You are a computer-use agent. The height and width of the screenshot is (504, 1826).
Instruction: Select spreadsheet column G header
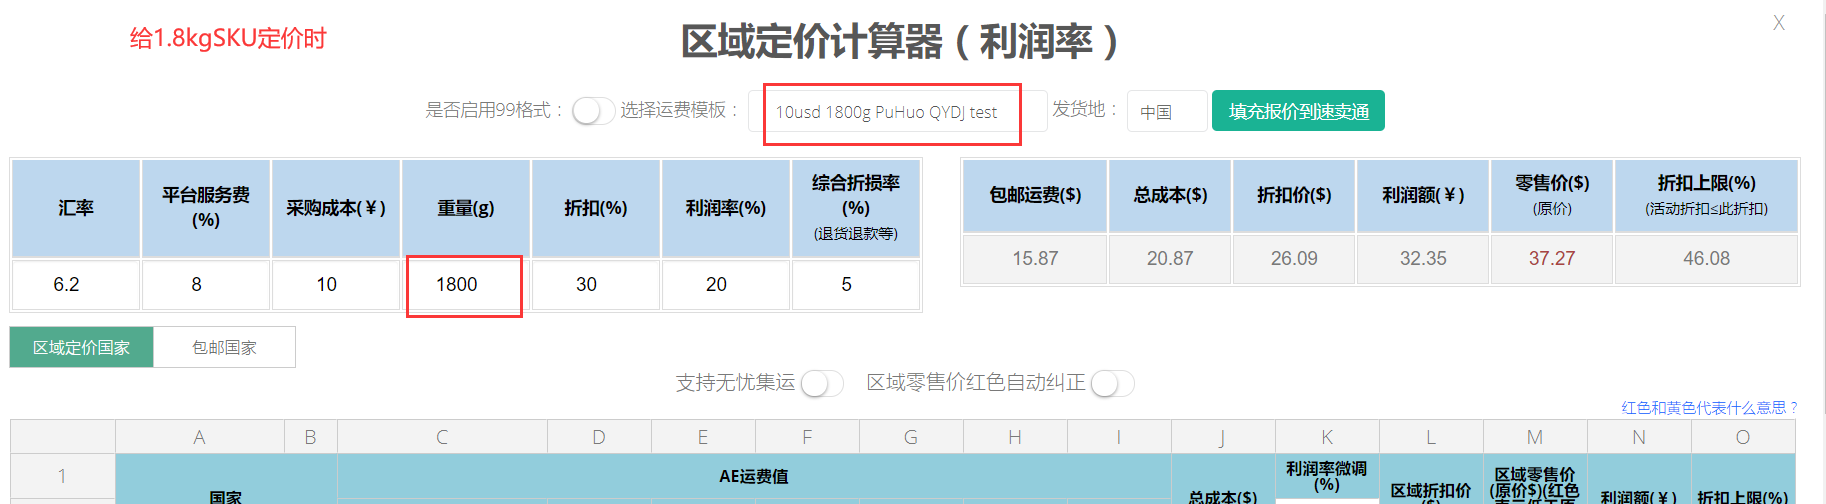pos(911,437)
